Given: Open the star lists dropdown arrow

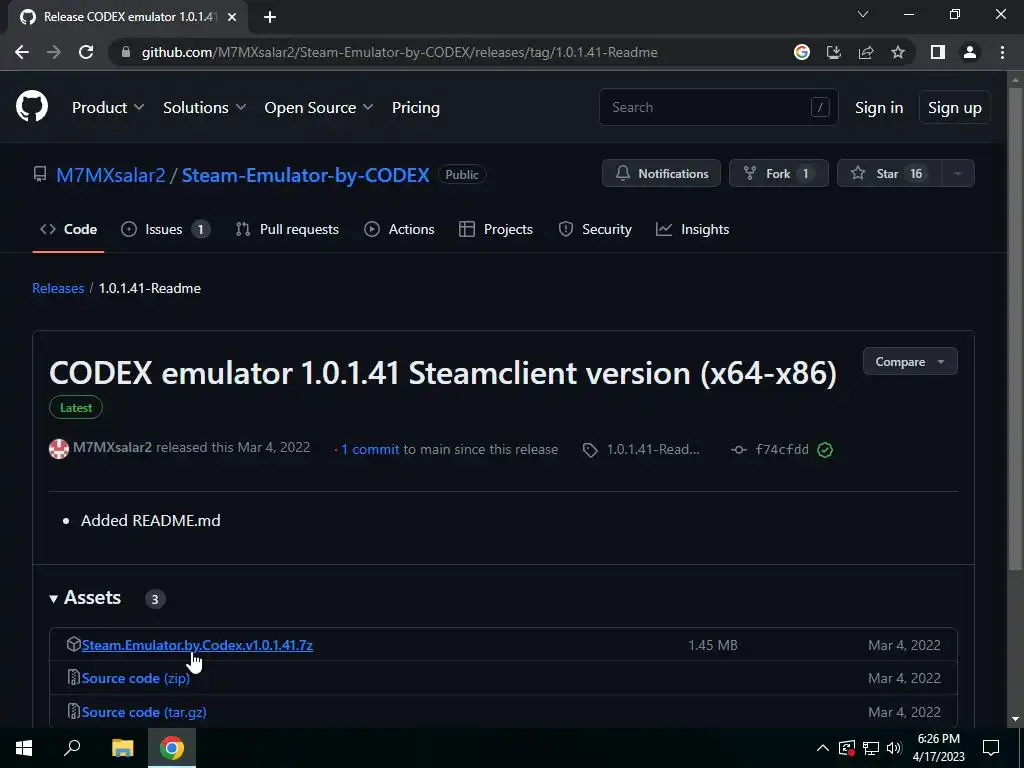Looking at the screenshot, I should click(957, 173).
